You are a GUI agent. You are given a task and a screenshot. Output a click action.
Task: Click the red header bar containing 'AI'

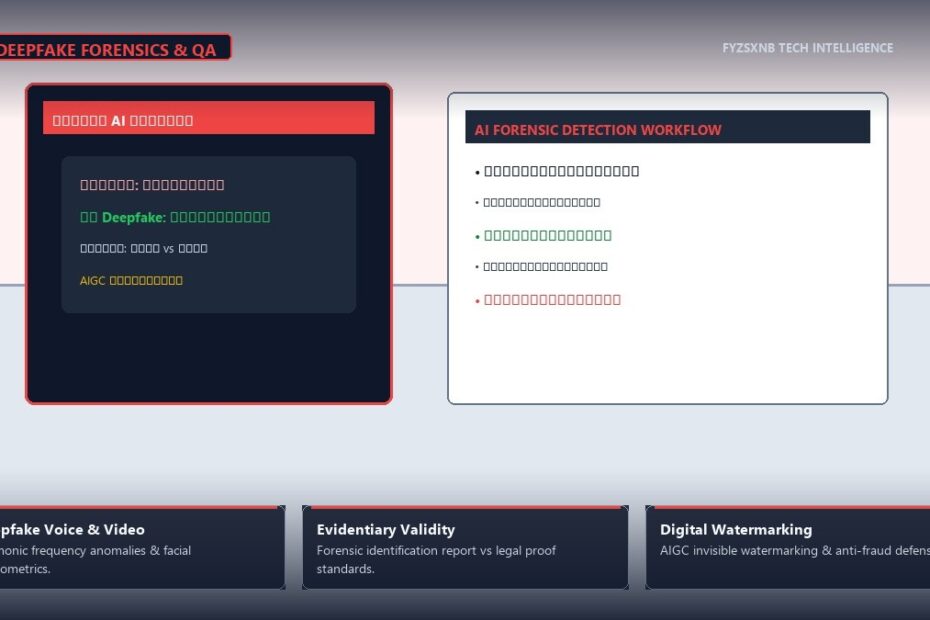(209, 117)
